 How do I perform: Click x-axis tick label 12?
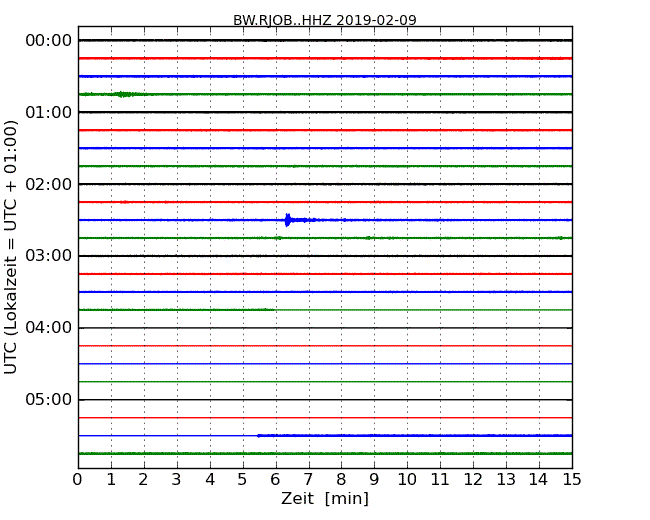(473, 480)
